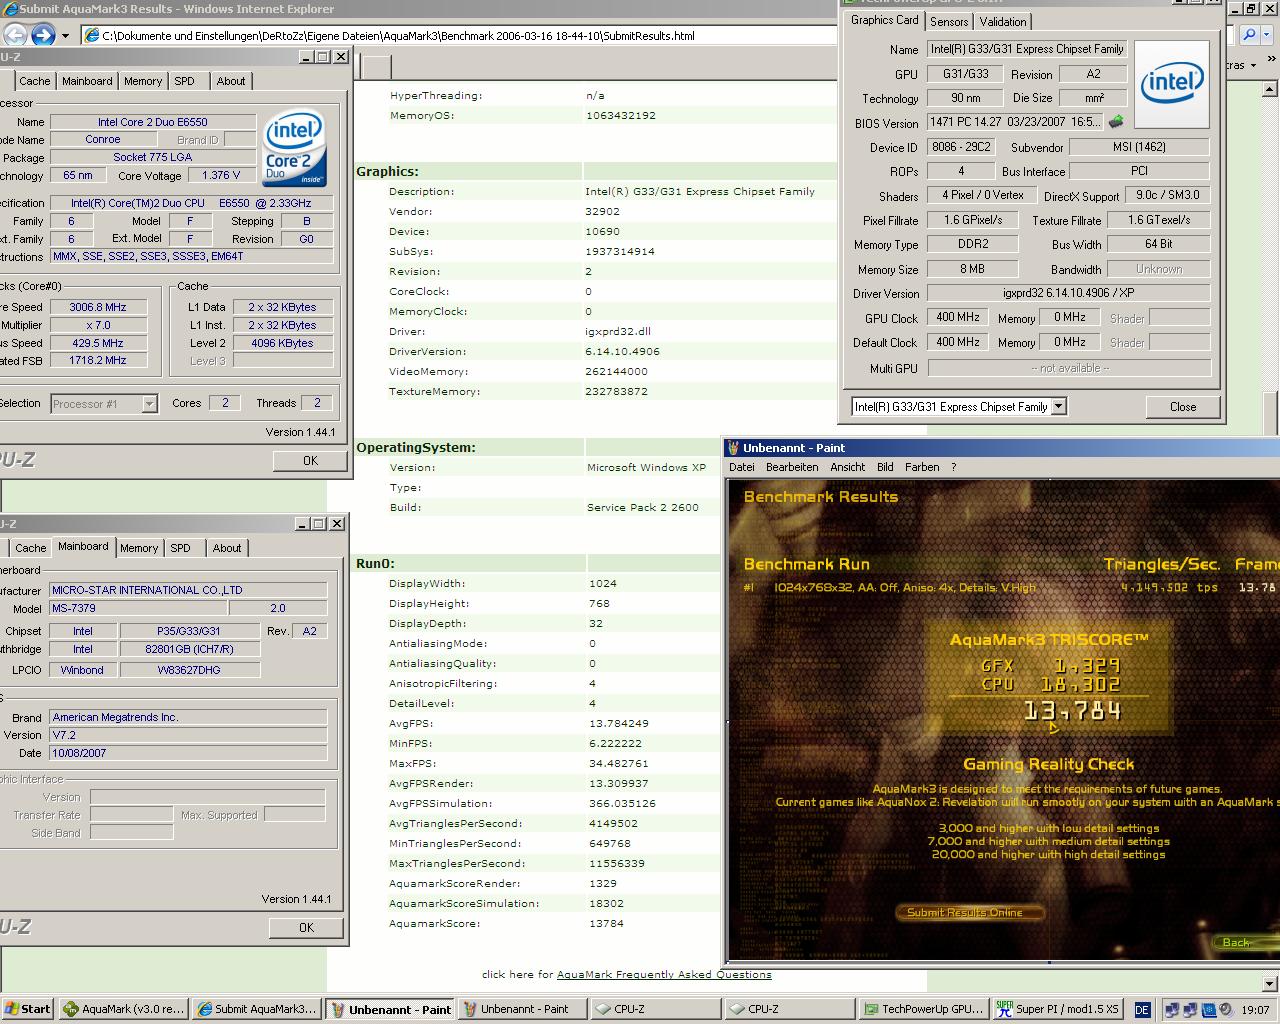Click OK in the upper CPU-Z window
Image resolution: width=1280 pixels, height=1024 pixels.
[310, 460]
